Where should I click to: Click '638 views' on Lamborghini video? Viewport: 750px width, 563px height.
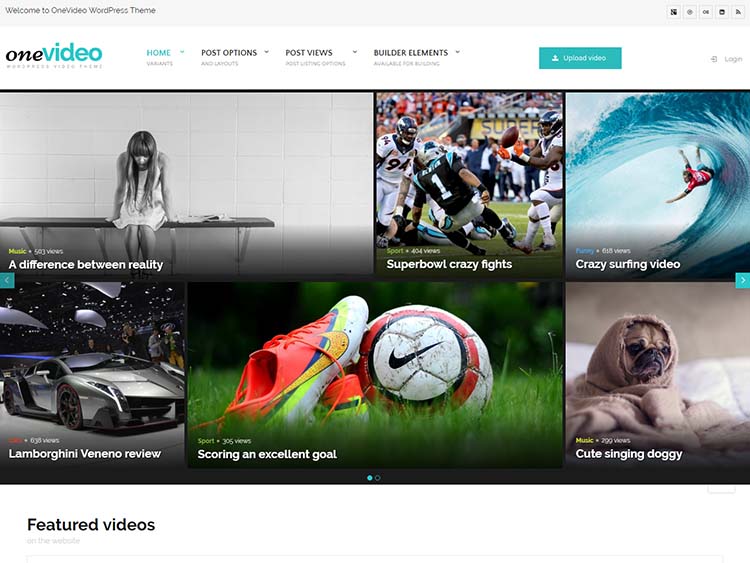pyautogui.click(x=45, y=440)
